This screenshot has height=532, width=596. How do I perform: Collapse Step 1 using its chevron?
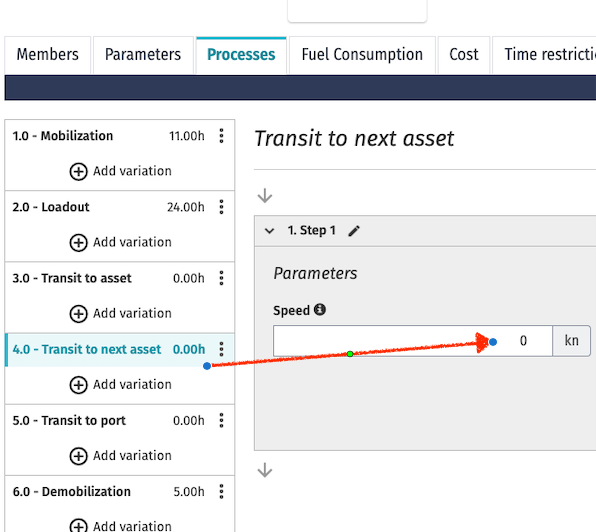pos(269,231)
